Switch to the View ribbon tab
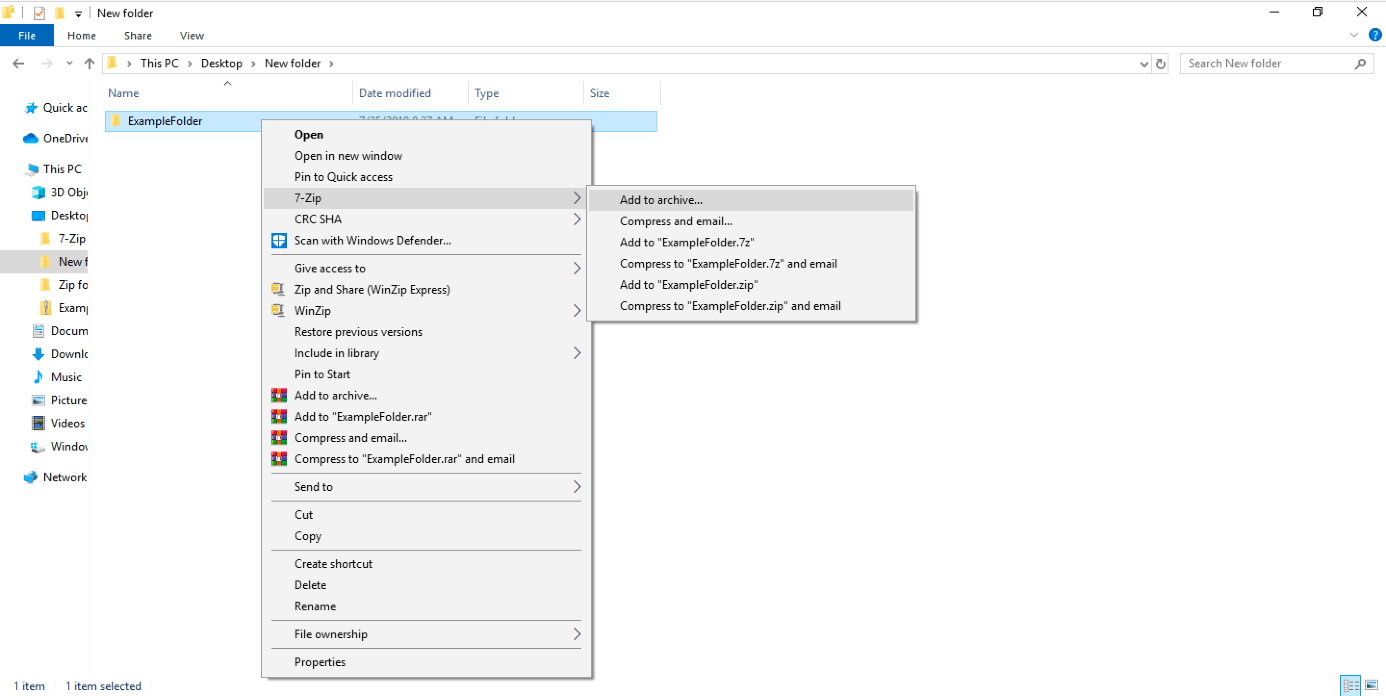This screenshot has width=1386, height=696. tap(192, 36)
